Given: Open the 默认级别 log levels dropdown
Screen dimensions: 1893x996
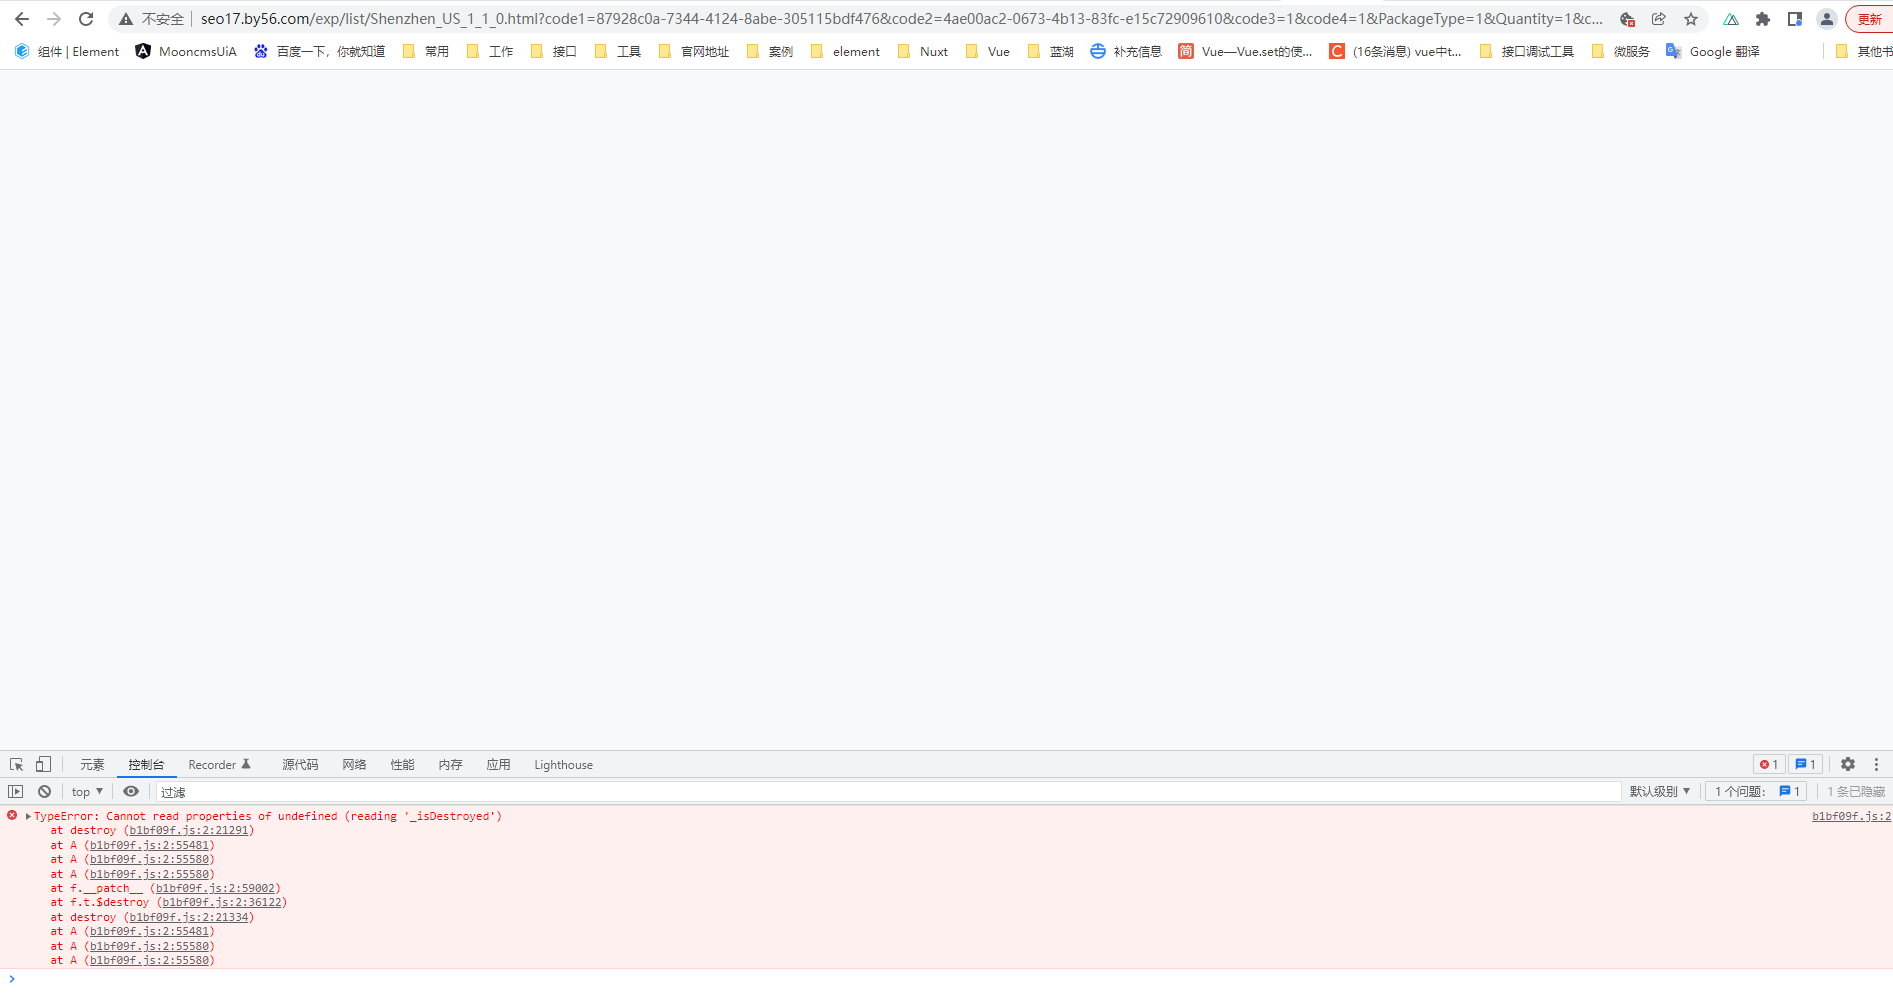Looking at the screenshot, I should (1658, 791).
